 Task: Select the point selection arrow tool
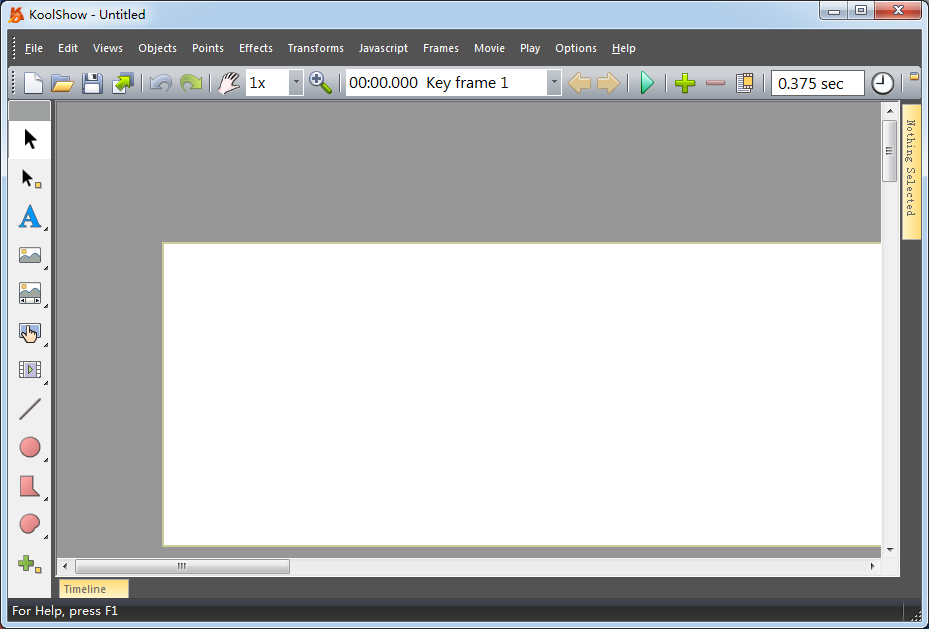coord(30,178)
